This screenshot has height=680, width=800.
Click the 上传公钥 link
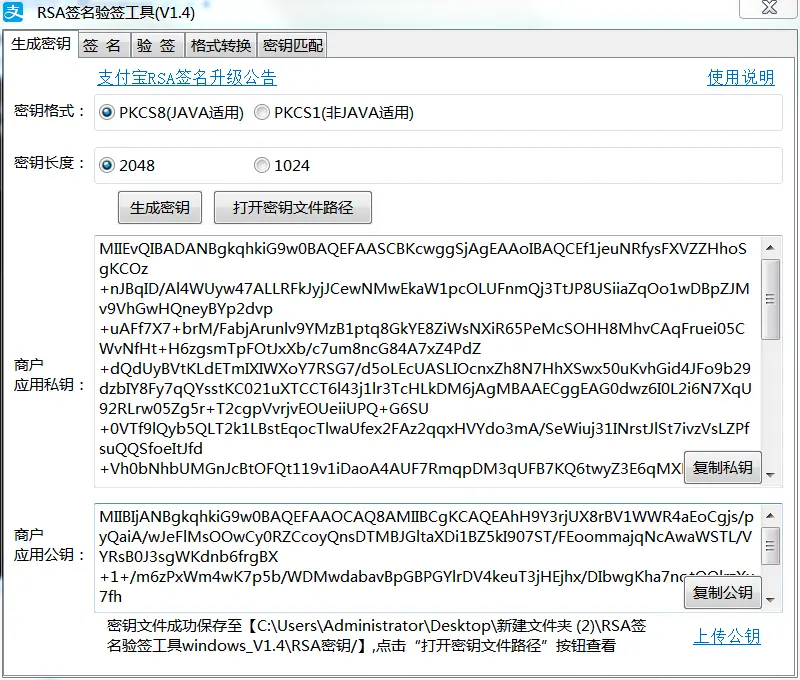coord(727,636)
